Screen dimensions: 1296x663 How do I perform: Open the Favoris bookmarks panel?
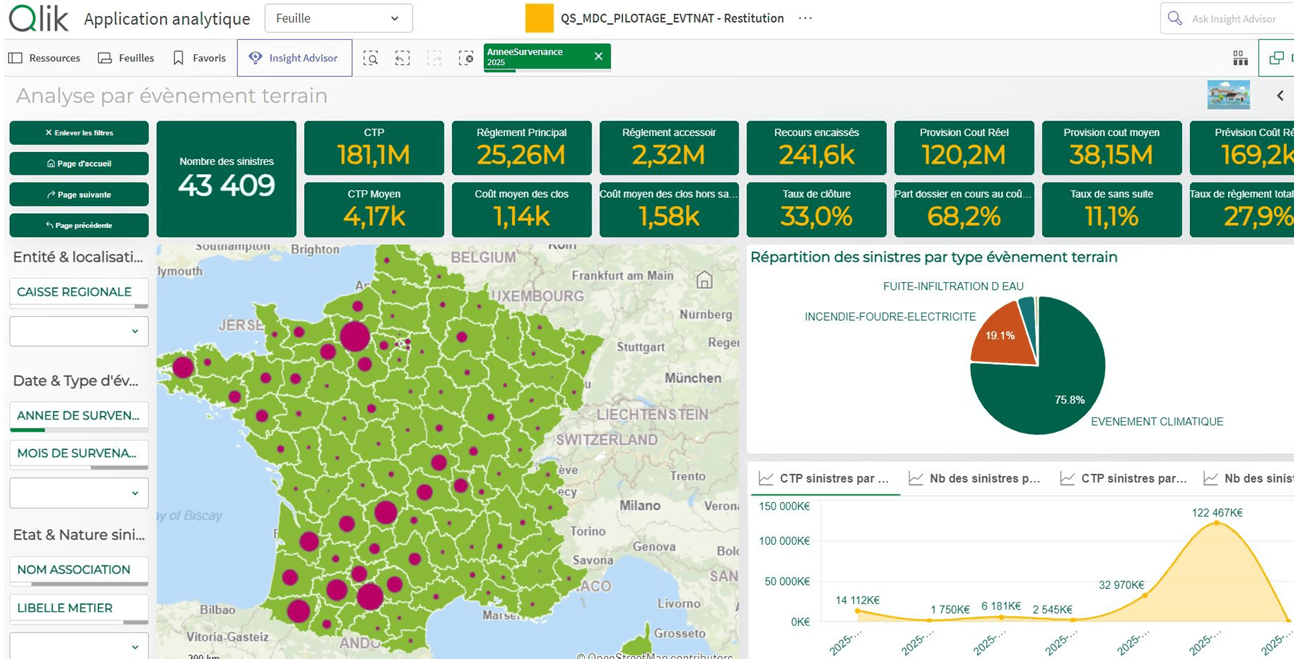tap(198, 58)
